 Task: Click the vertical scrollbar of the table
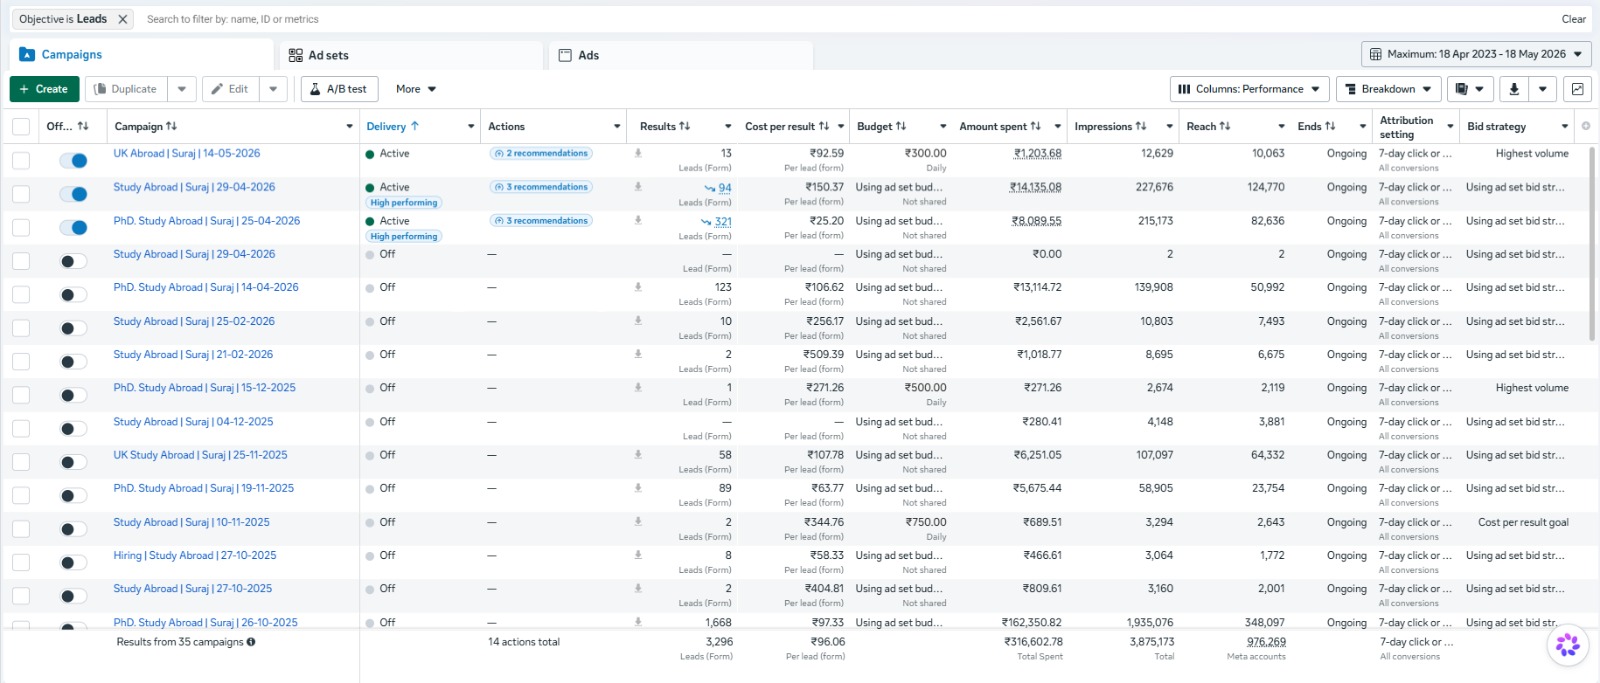[1593, 245]
